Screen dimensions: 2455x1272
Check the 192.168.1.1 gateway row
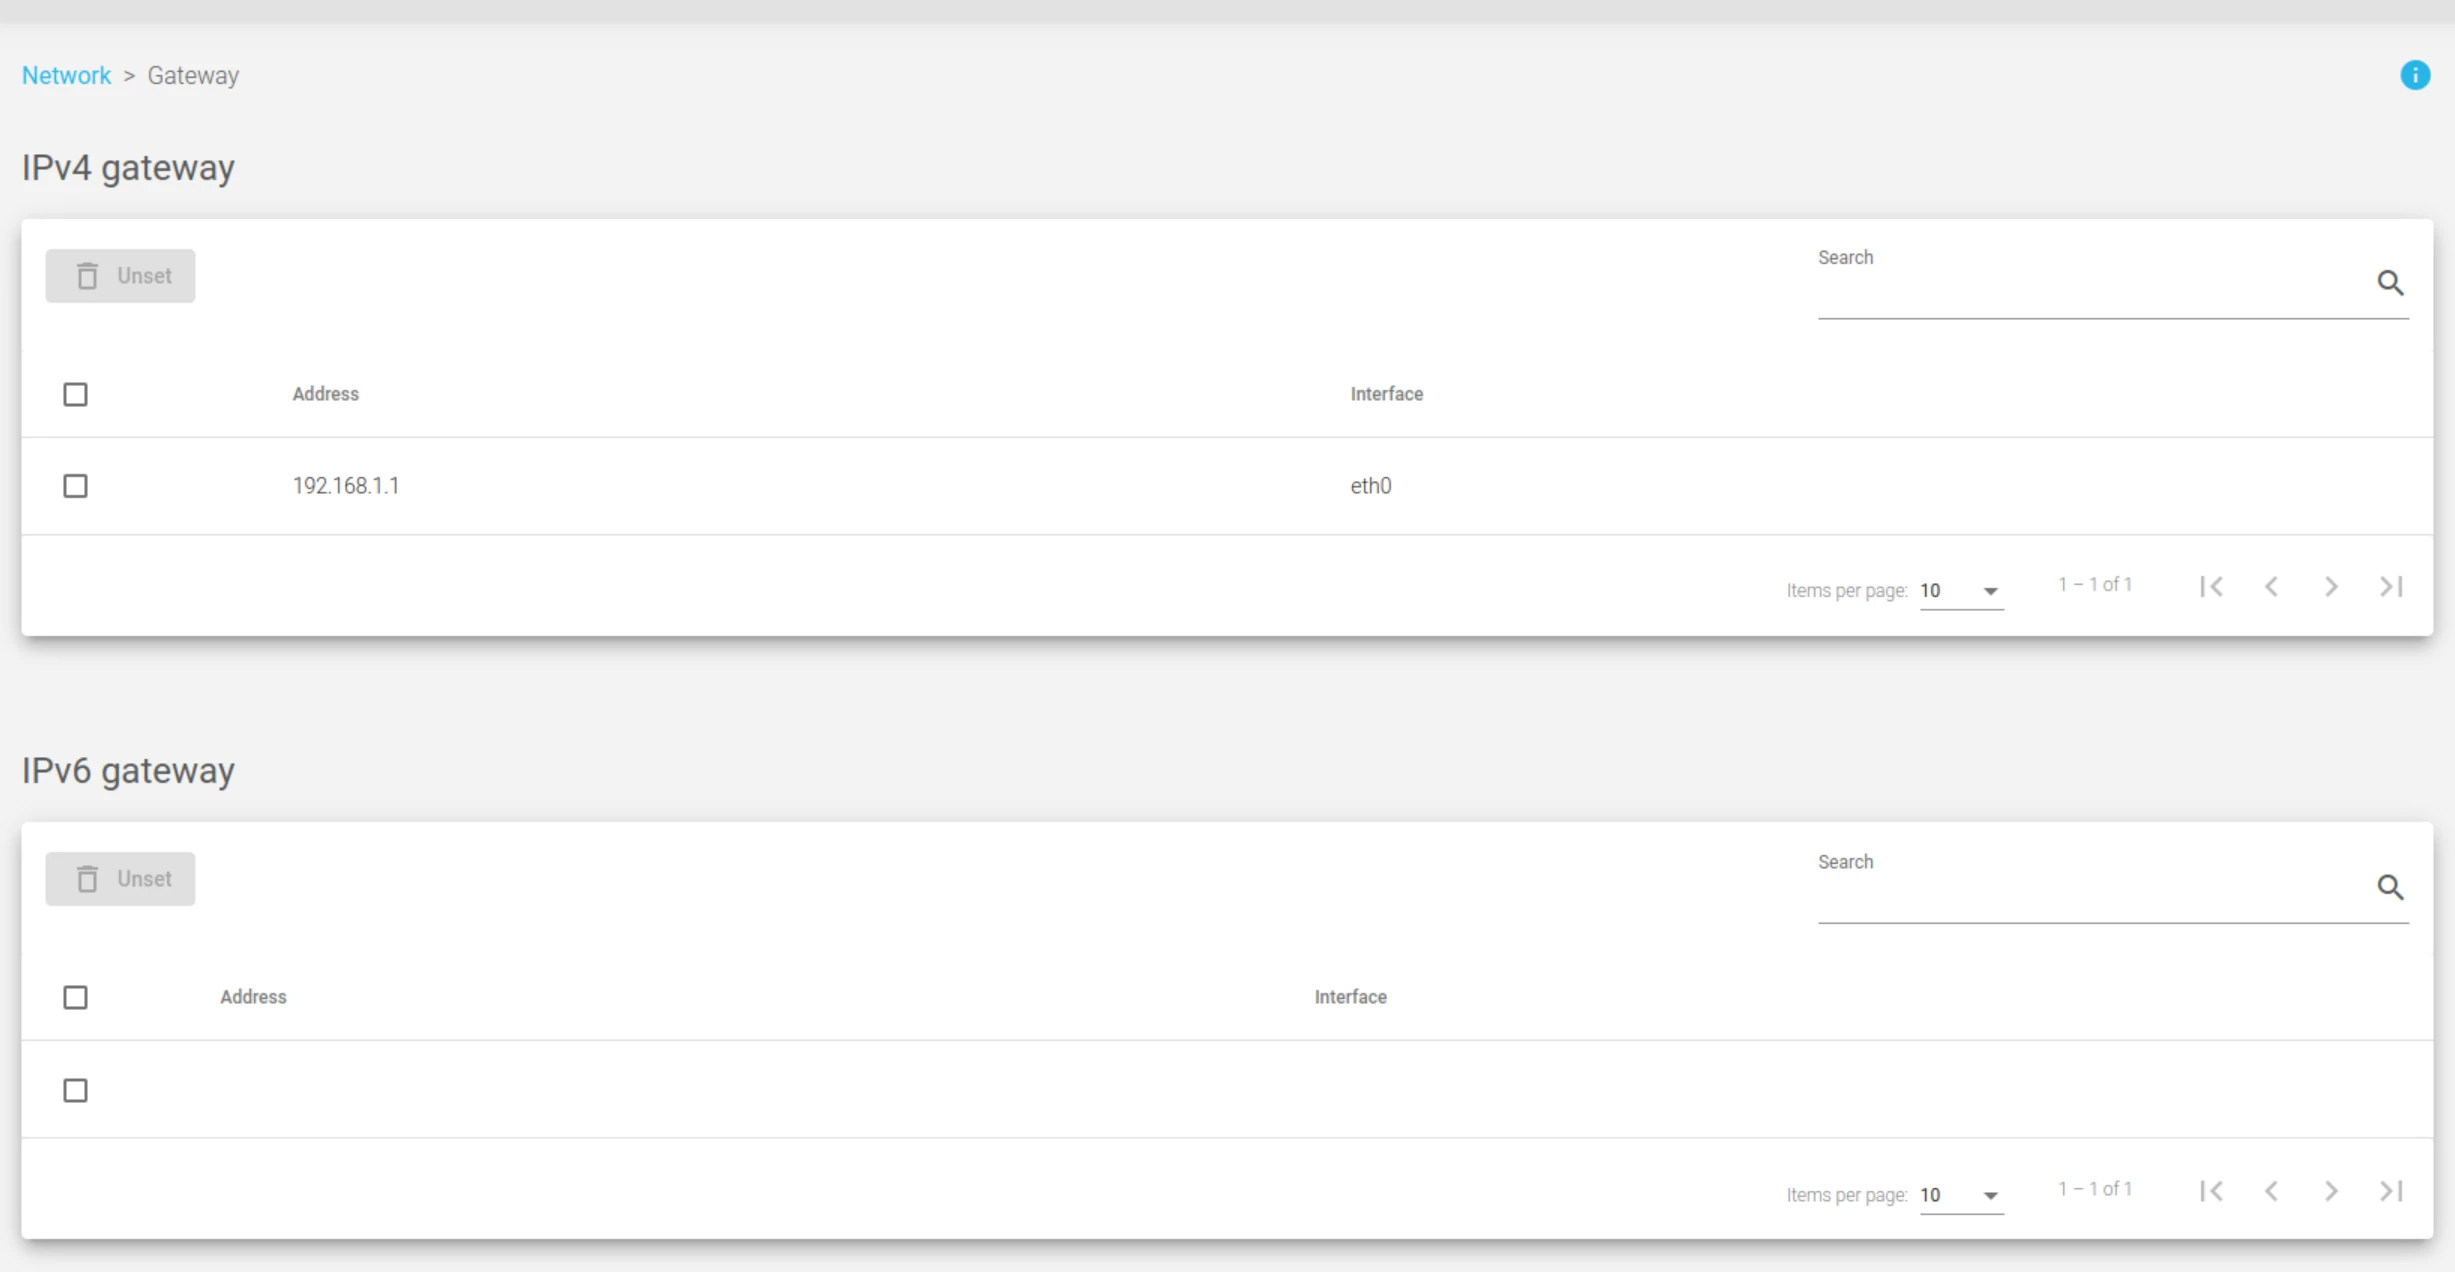(75, 486)
